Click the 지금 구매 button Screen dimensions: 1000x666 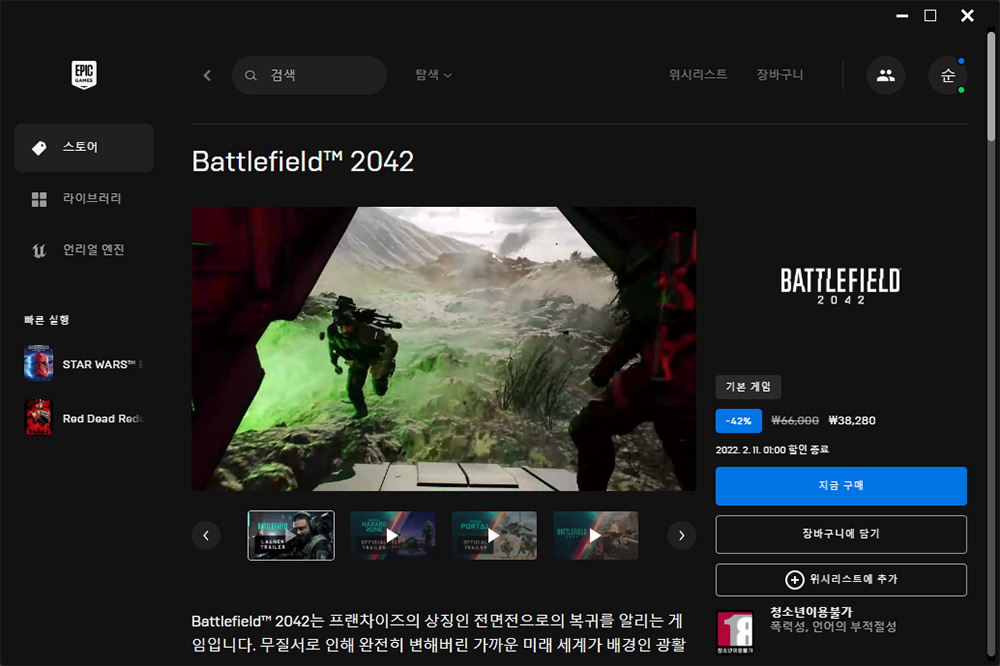pos(841,485)
